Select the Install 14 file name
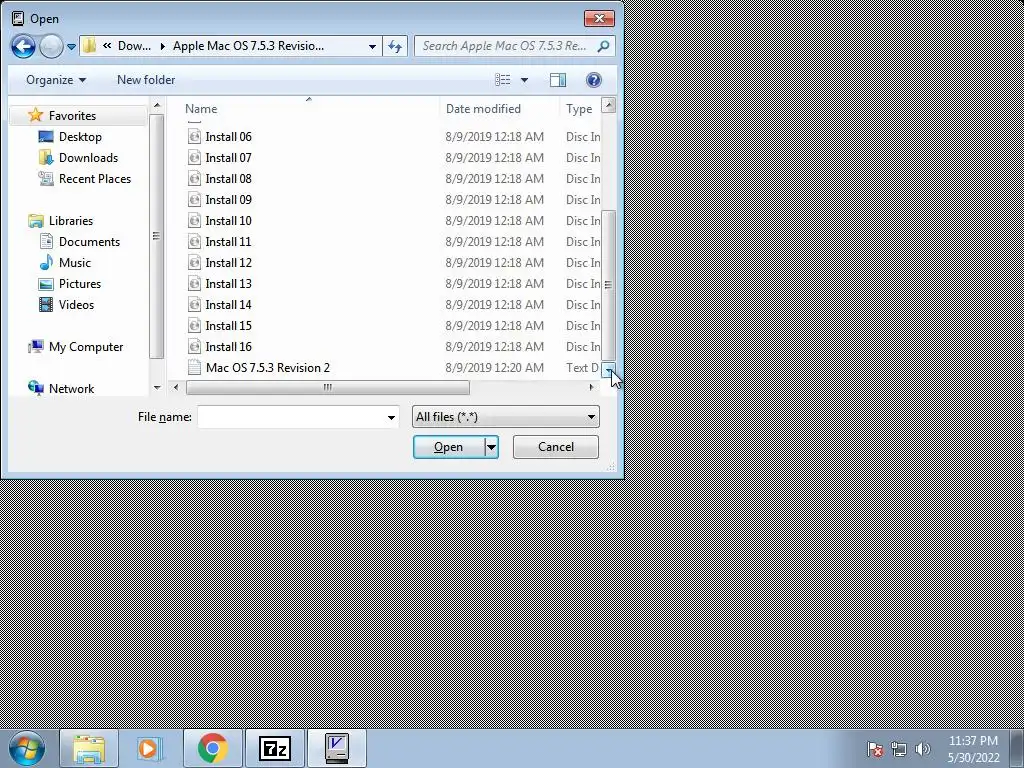 pyautogui.click(x=229, y=304)
